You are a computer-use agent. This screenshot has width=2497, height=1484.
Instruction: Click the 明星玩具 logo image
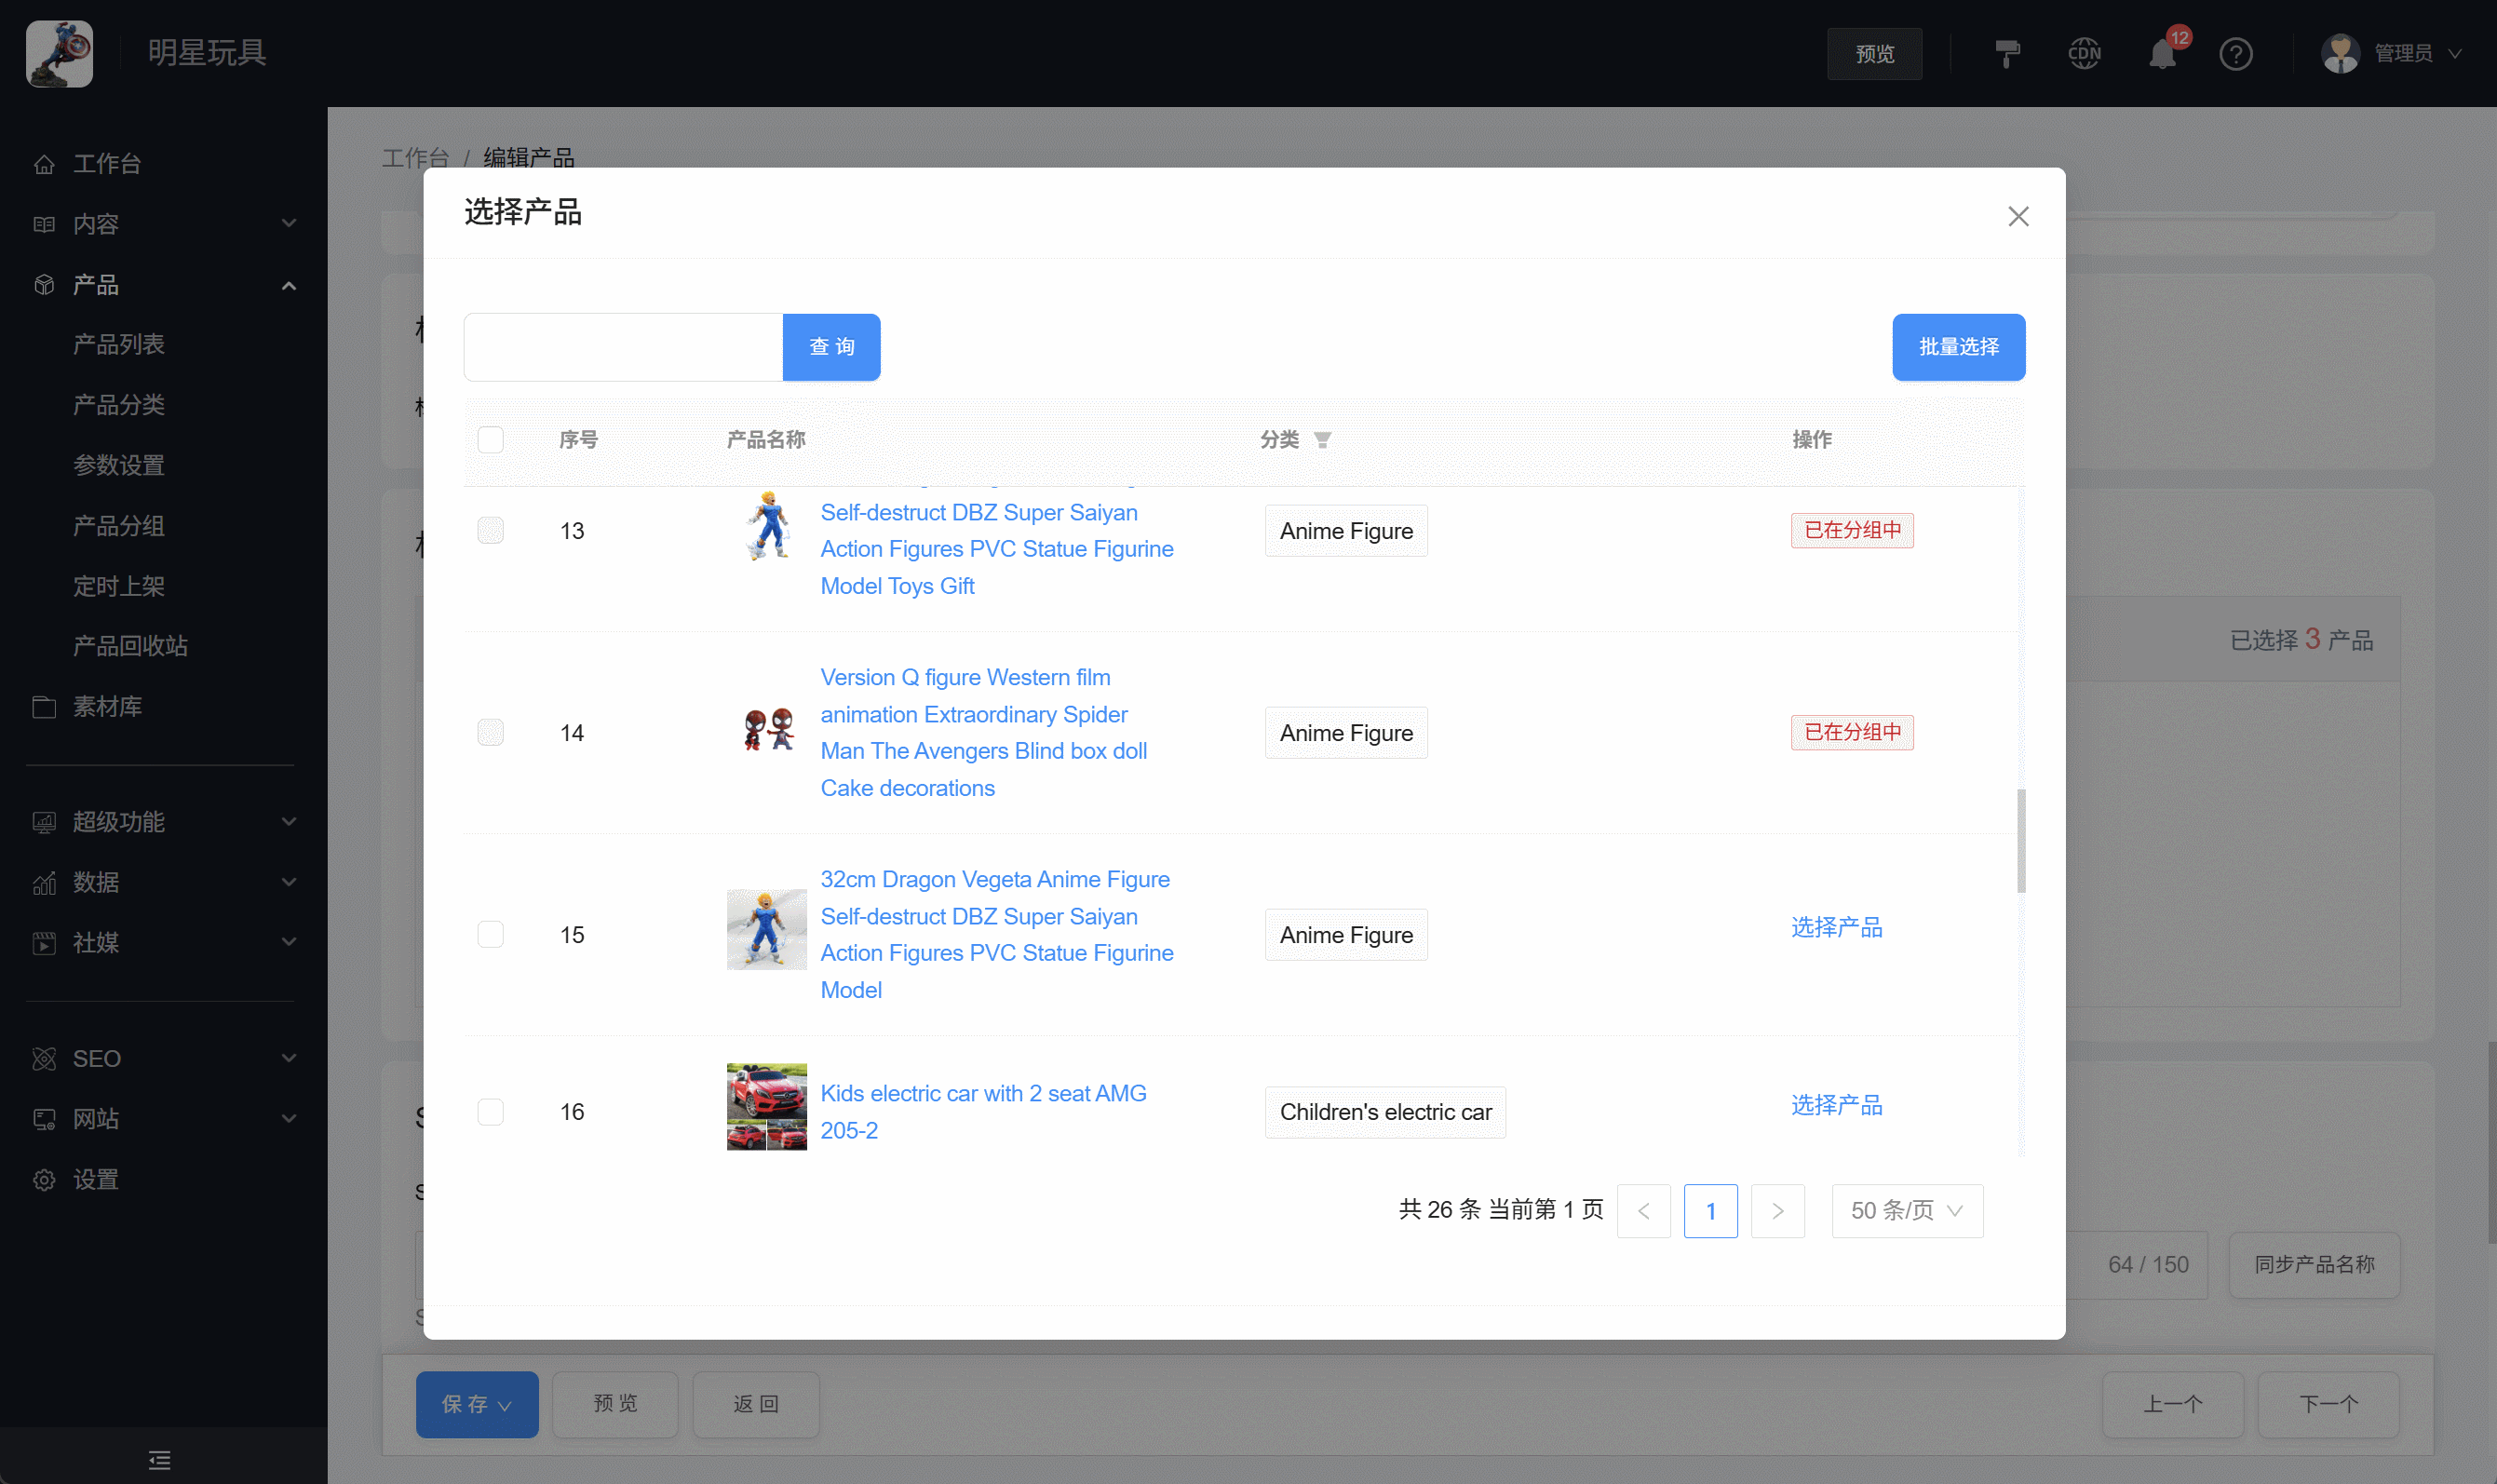(x=59, y=54)
